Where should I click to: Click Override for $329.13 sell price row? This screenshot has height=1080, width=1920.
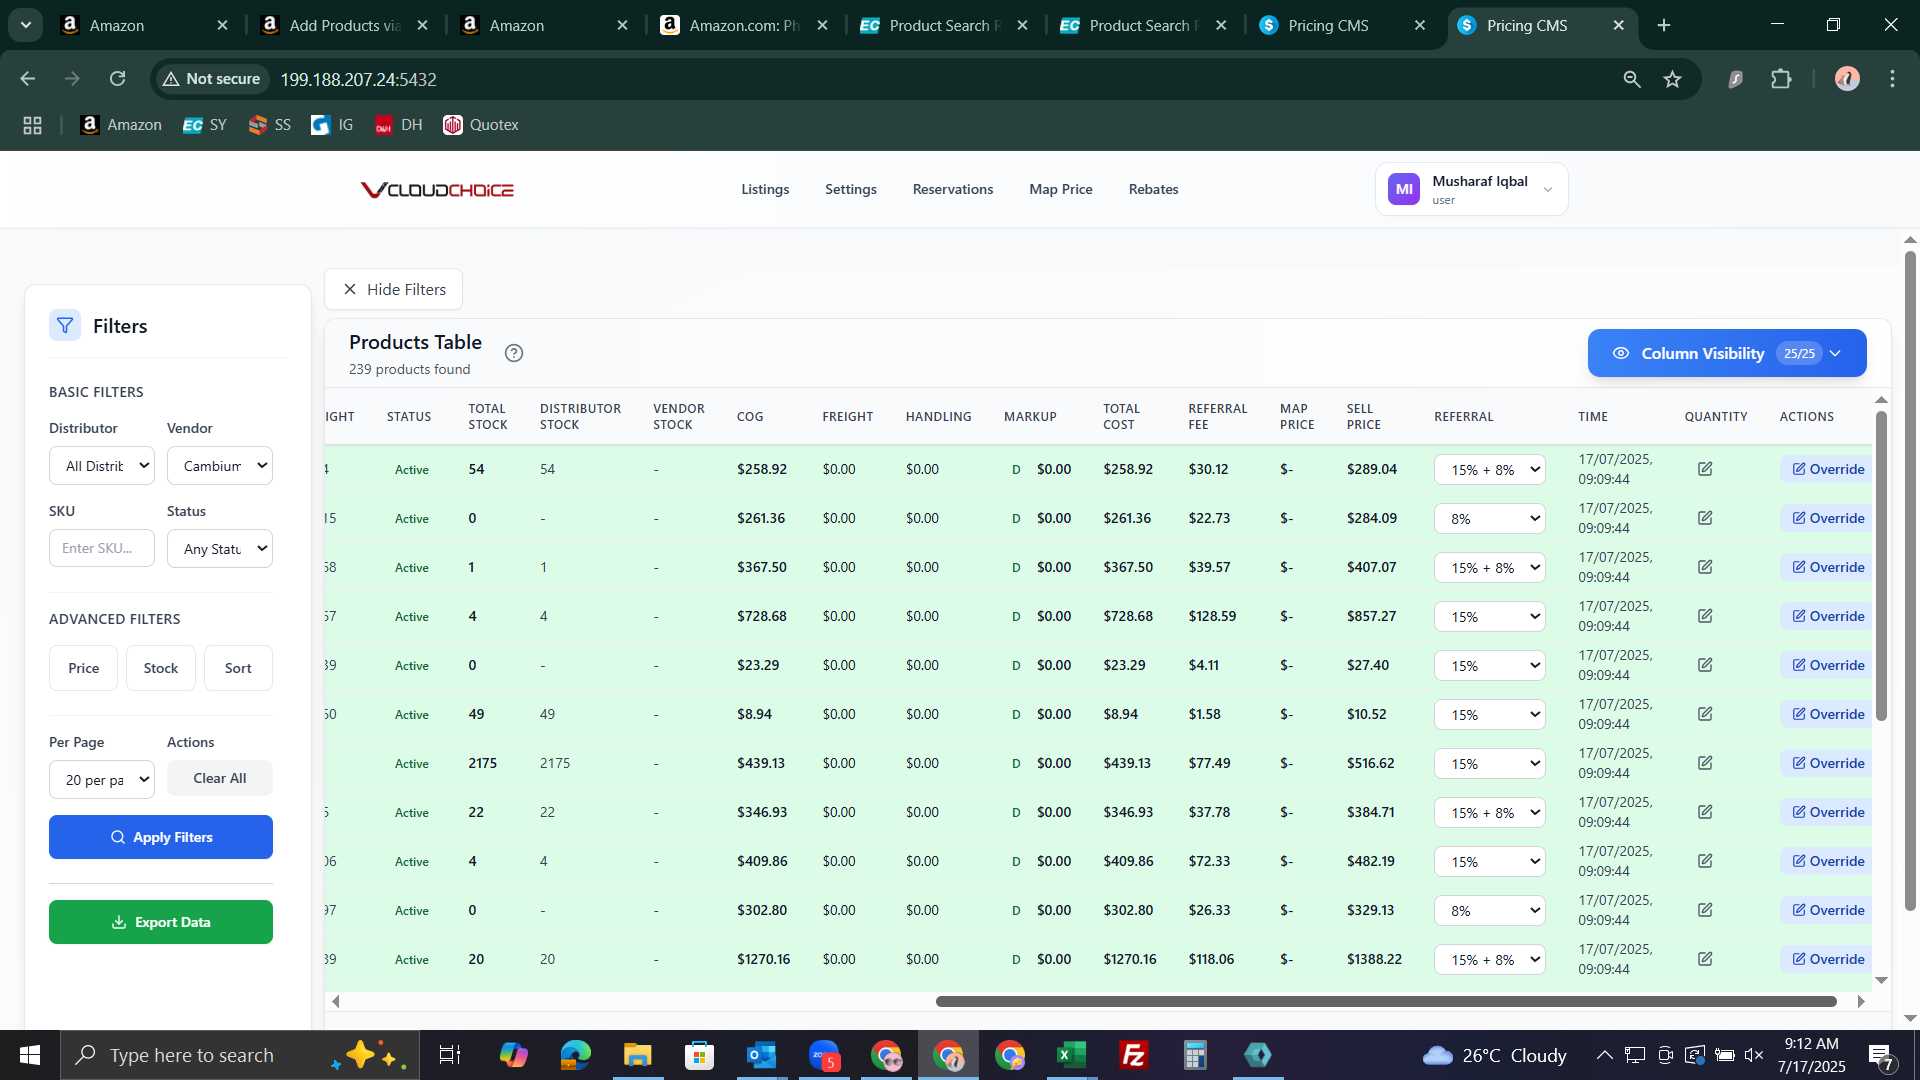(x=1827, y=910)
